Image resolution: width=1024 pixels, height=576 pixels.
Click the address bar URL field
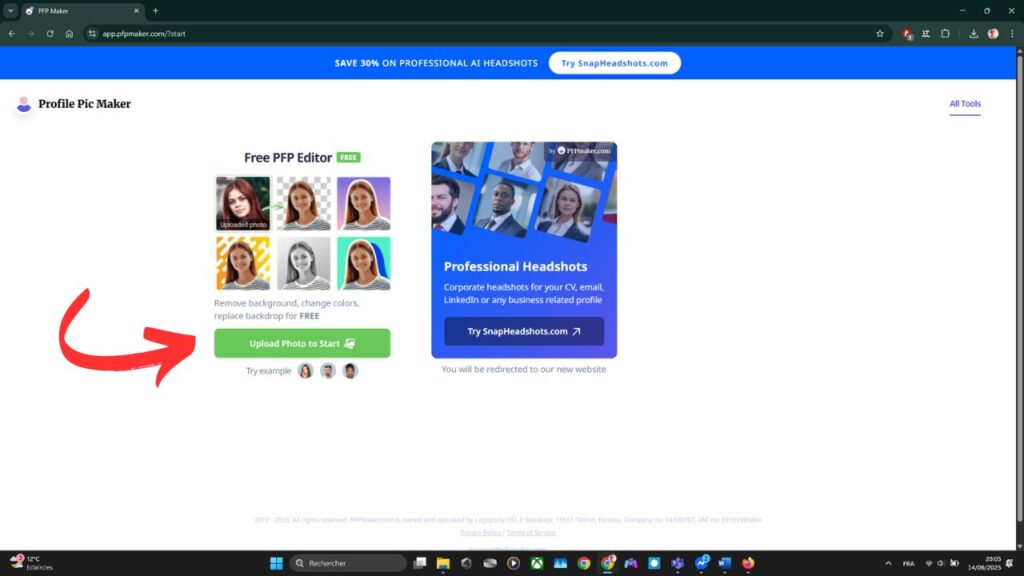pos(483,33)
